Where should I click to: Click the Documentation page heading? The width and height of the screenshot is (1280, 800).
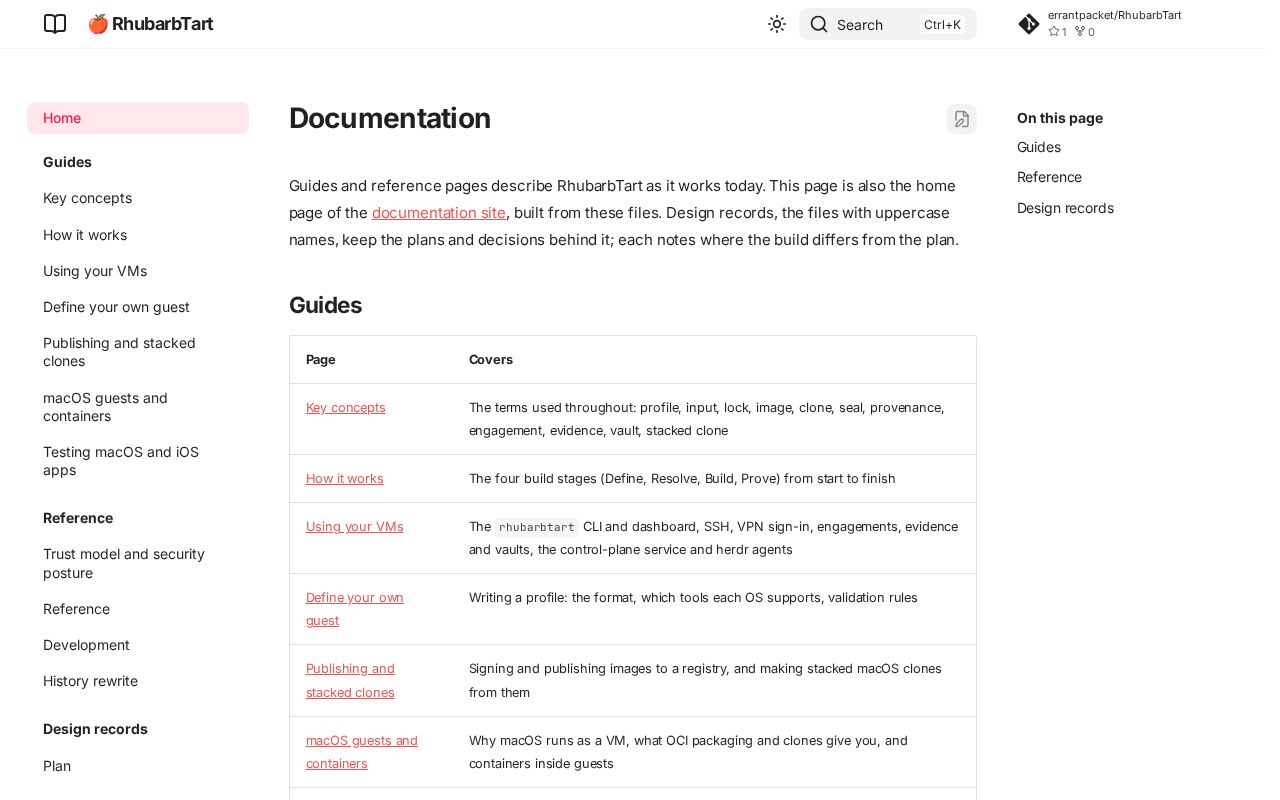[x=390, y=118]
